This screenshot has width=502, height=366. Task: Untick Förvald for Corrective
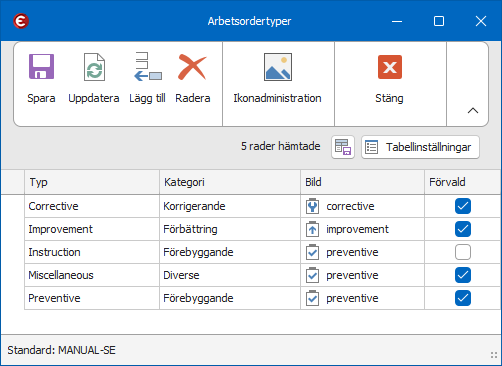pyautogui.click(x=463, y=206)
